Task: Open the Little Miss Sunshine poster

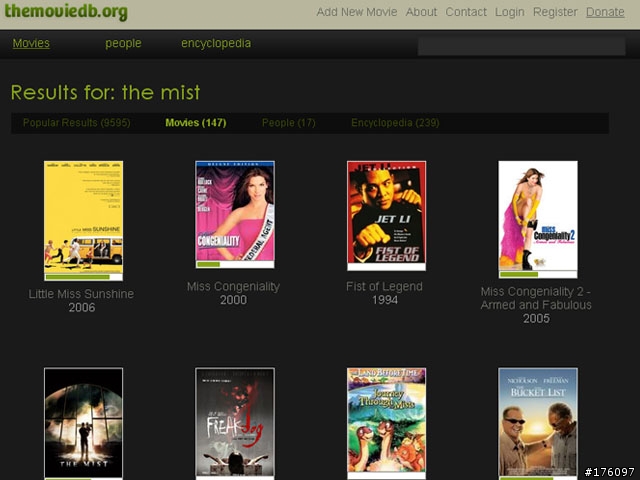Action: (x=83, y=220)
